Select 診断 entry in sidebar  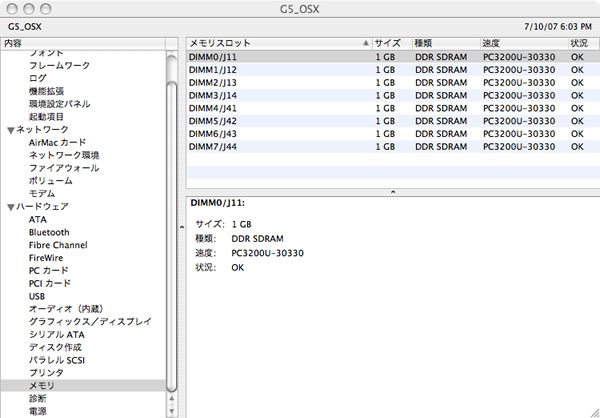coord(38,399)
